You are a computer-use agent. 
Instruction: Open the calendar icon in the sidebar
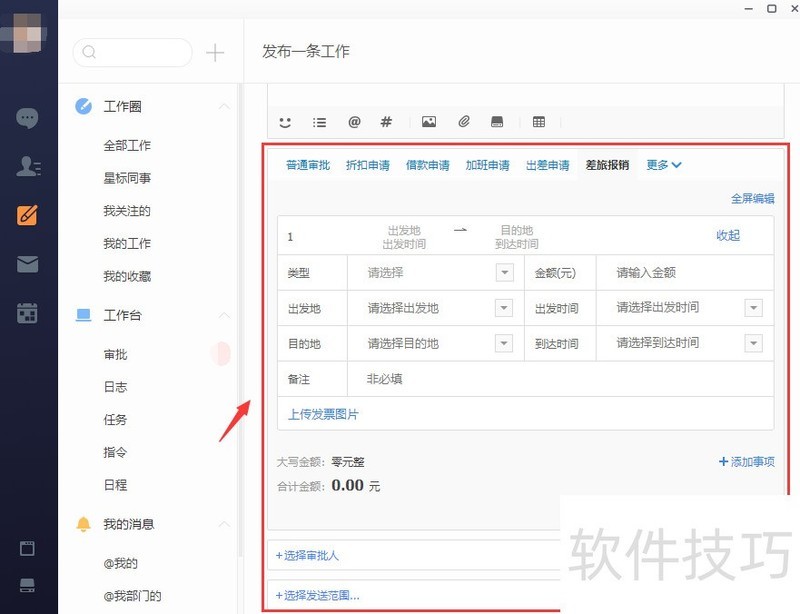27,310
